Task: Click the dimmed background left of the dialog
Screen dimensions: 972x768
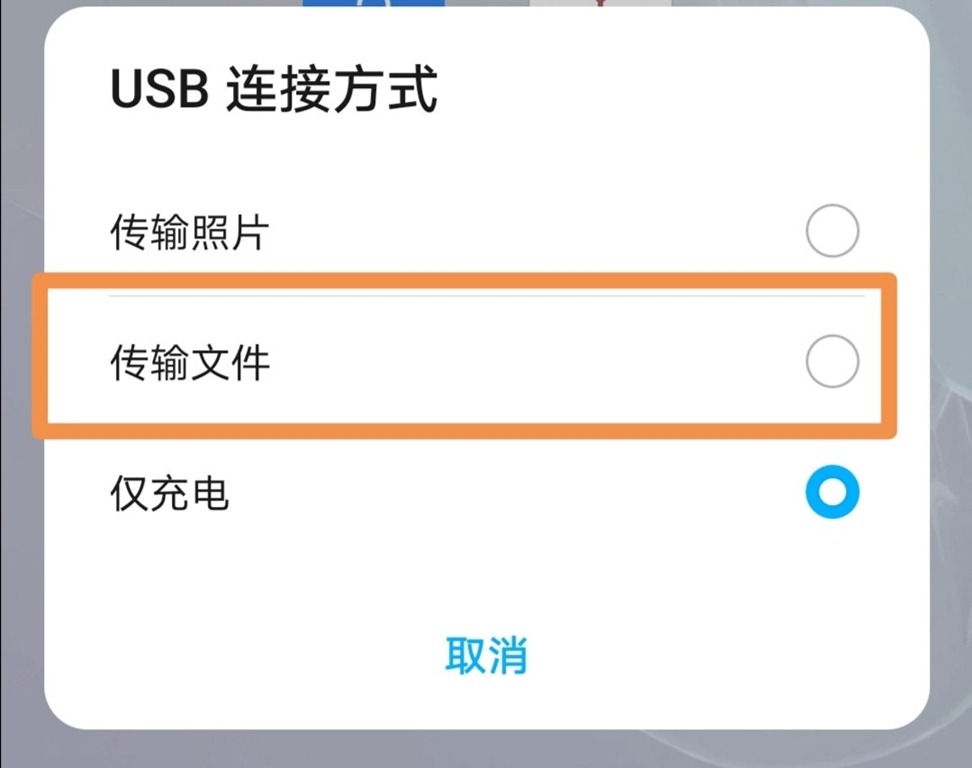Action: [x=20, y=400]
